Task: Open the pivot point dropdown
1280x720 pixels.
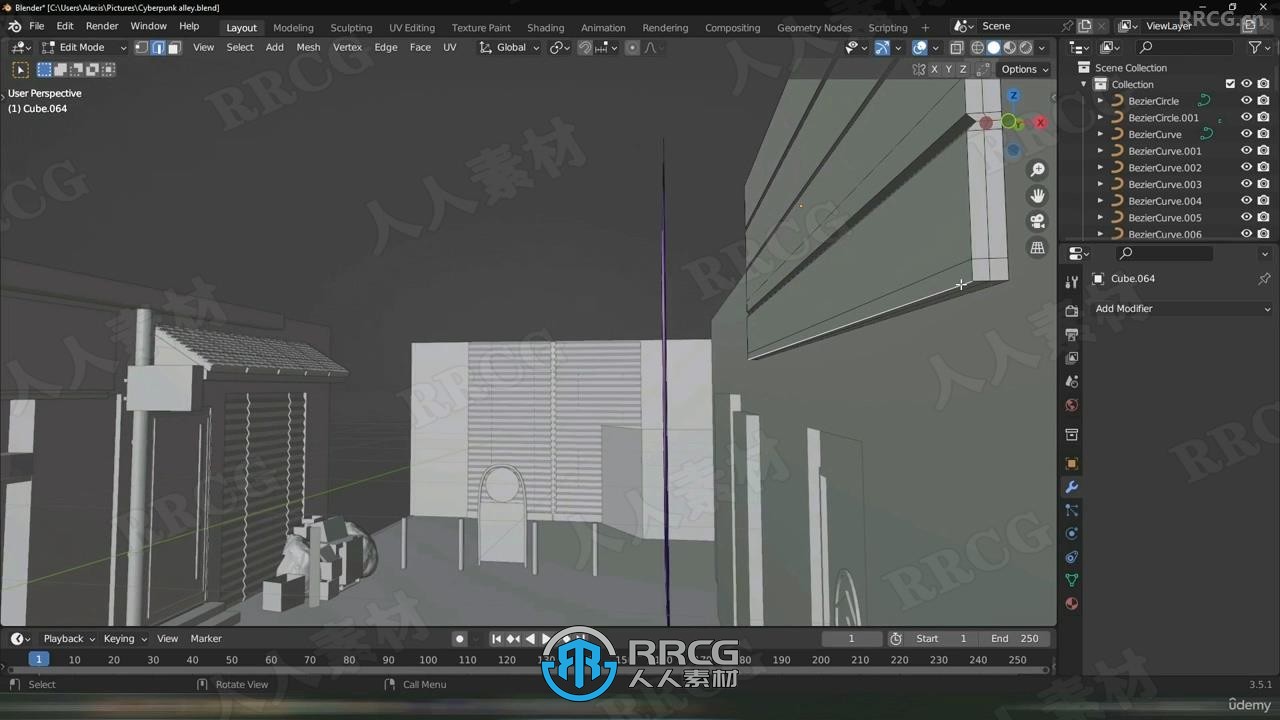Action: pyautogui.click(x=559, y=47)
